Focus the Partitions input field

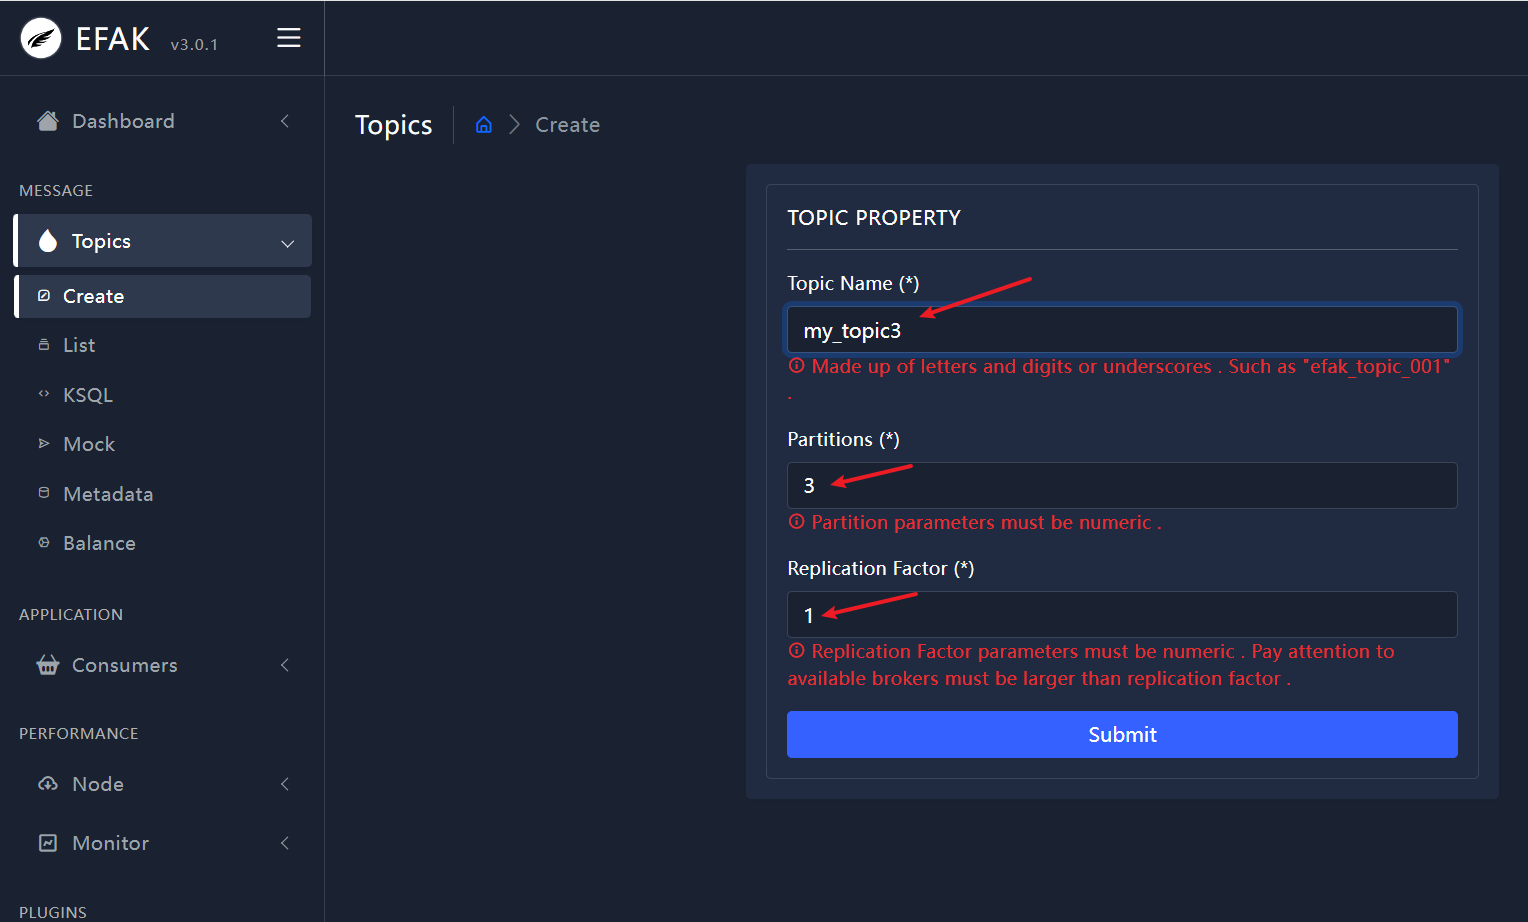point(1122,485)
